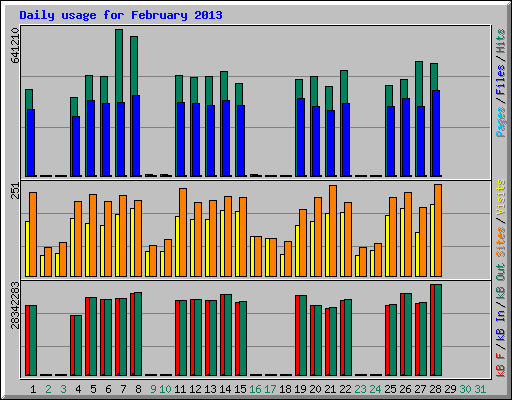Image resolution: width=512 pixels, height=400 pixels.
Task: Select green day 30 label
Action: pyautogui.click(x=465, y=389)
